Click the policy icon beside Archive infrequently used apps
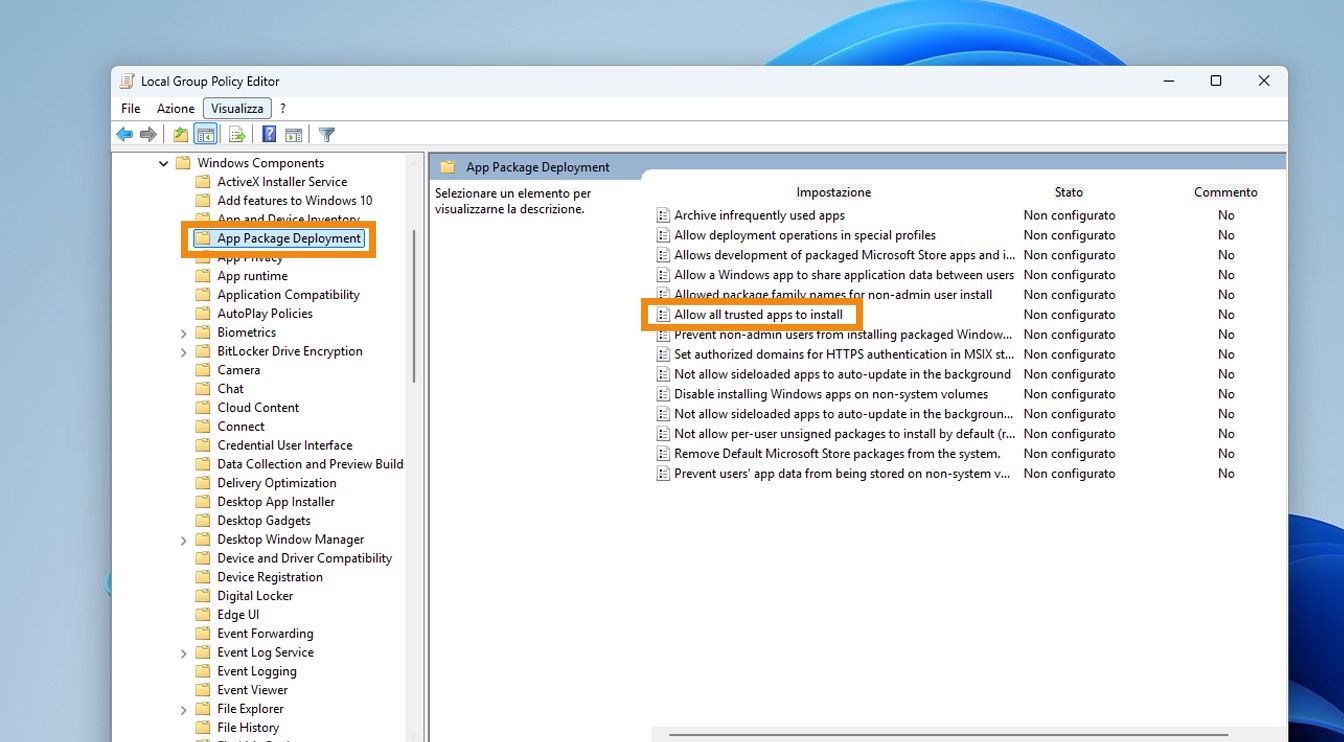The width and height of the screenshot is (1344, 742). pos(662,215)
